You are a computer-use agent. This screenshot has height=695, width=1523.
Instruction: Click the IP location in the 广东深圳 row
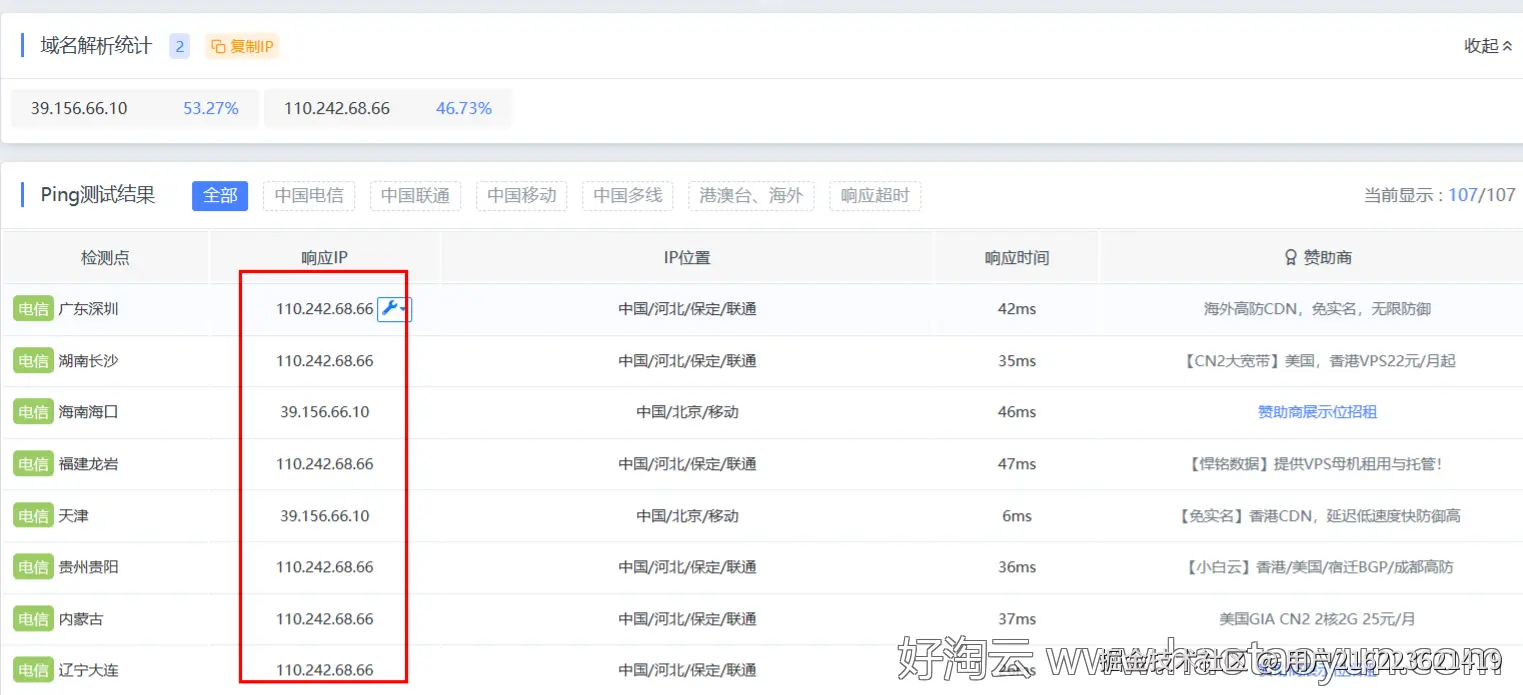687,309
